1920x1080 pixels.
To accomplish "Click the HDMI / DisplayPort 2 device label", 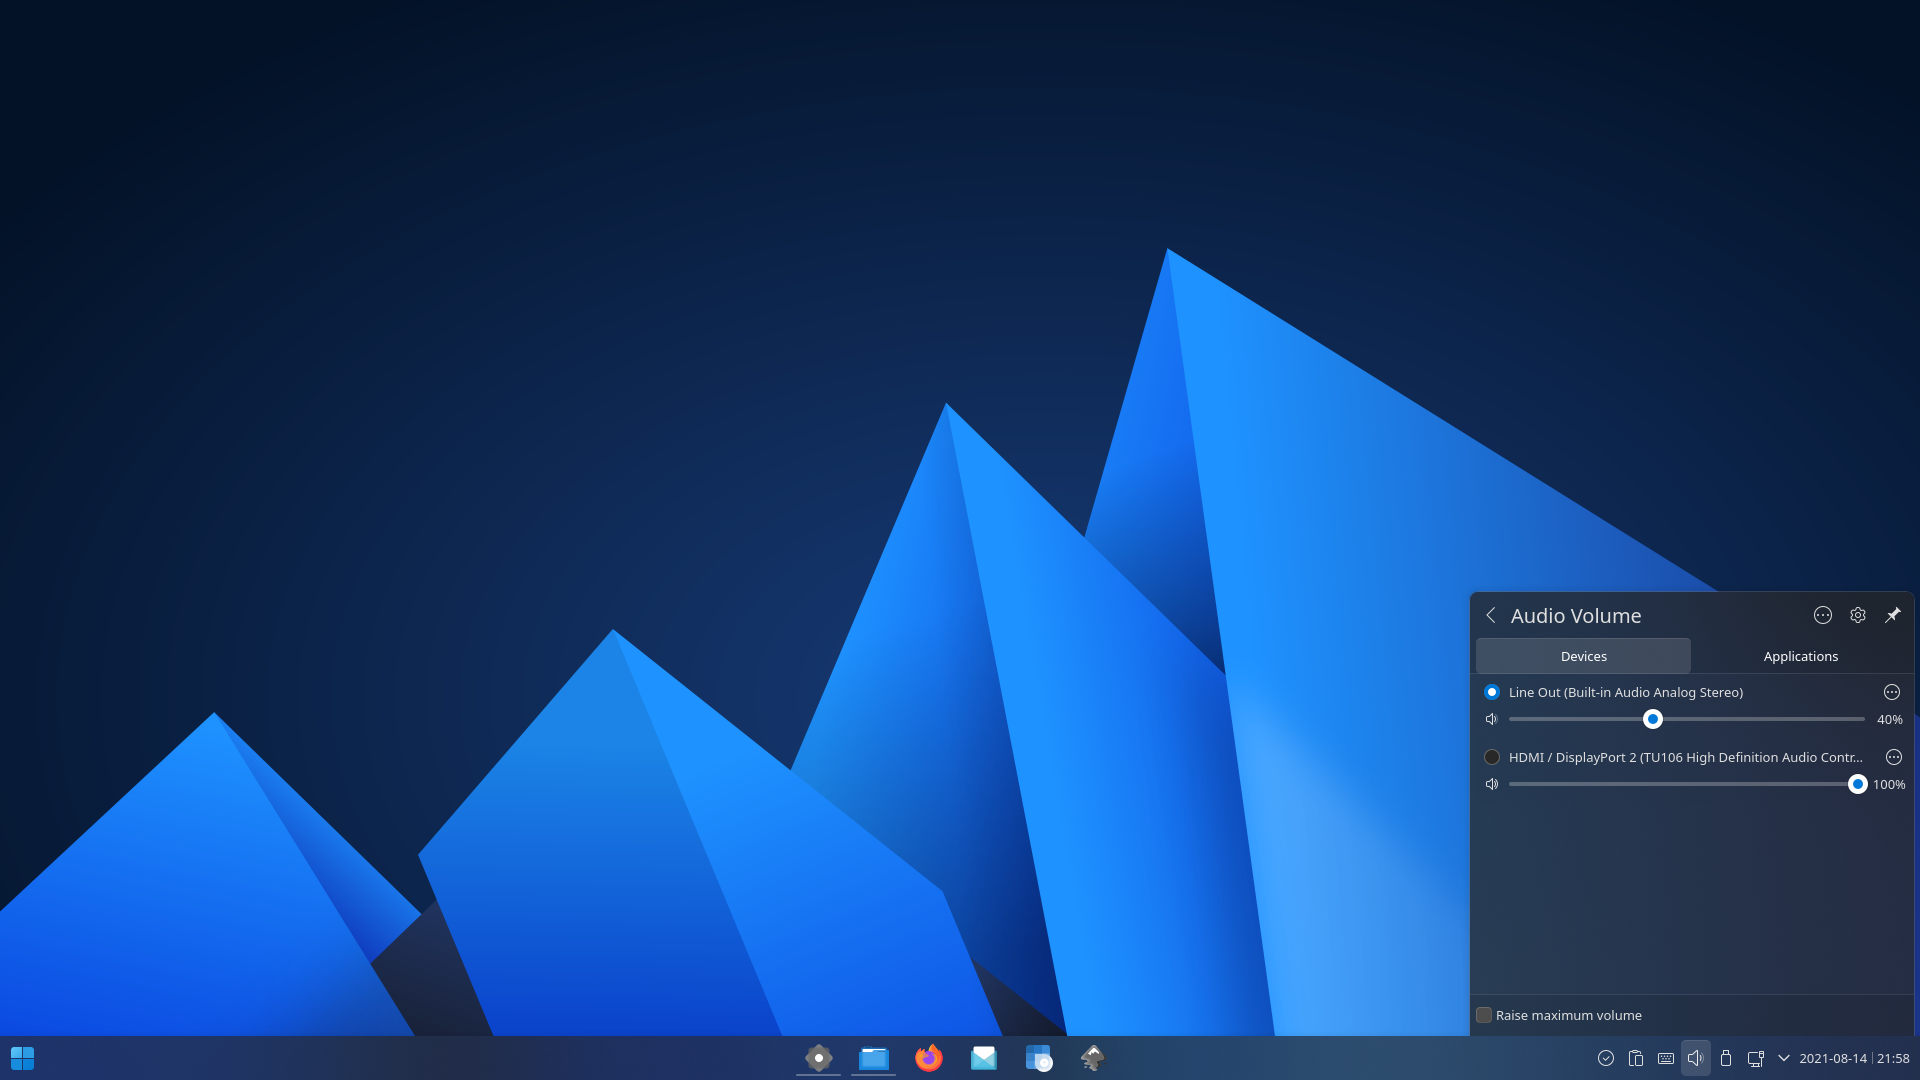I will [1686, 757].
